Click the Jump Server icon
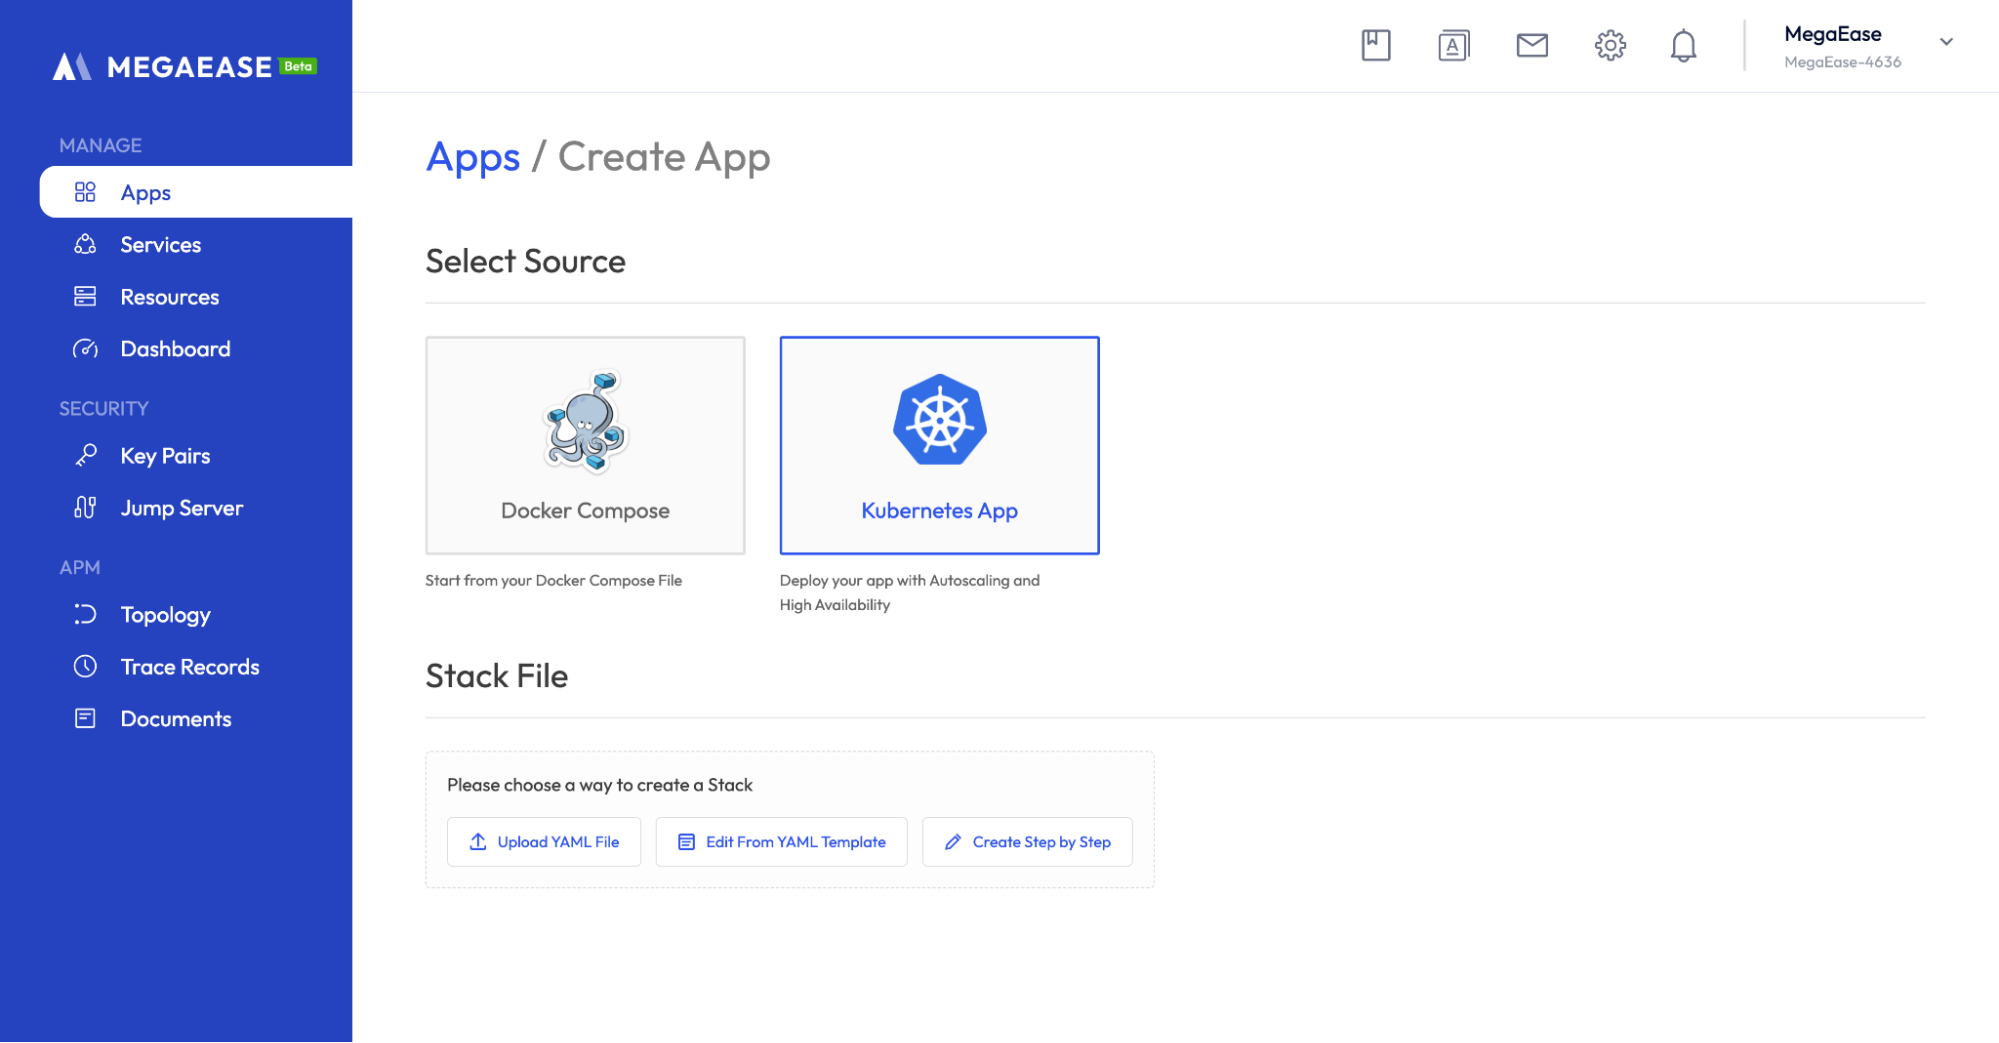Viewport: 1999px width, 1043px height. click(x=85, y=507)
